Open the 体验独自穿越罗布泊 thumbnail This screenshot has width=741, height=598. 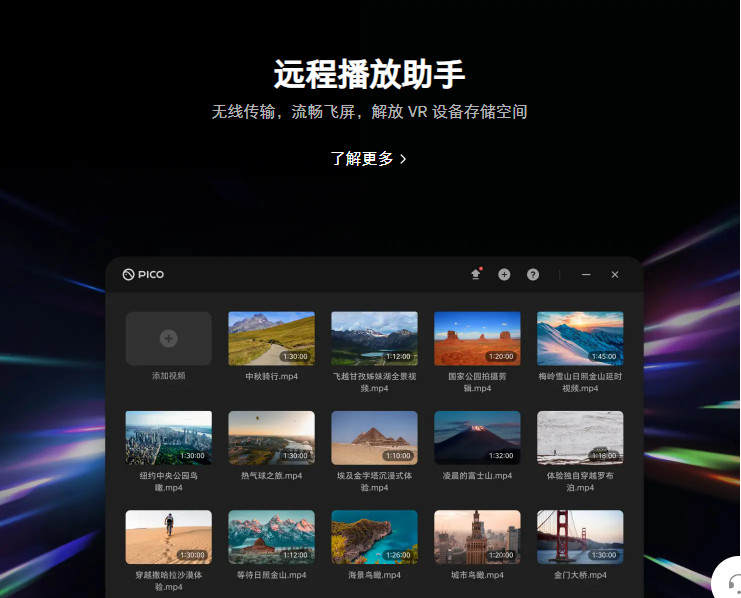pyautogui.click(x=580, y=438)
